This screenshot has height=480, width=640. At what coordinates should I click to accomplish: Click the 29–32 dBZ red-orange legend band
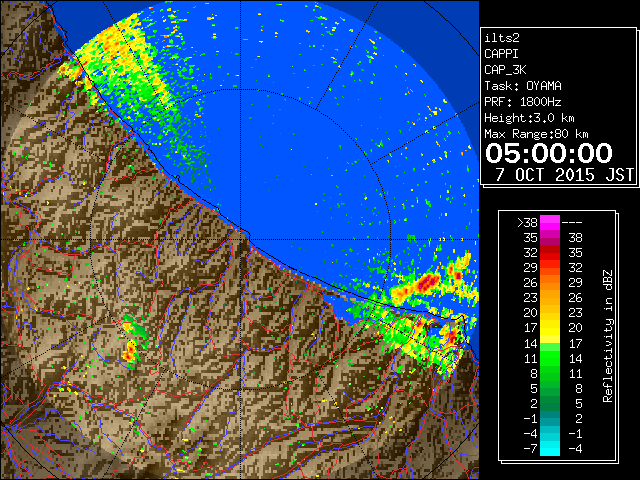pyautogui.click(x=550, y=267)
